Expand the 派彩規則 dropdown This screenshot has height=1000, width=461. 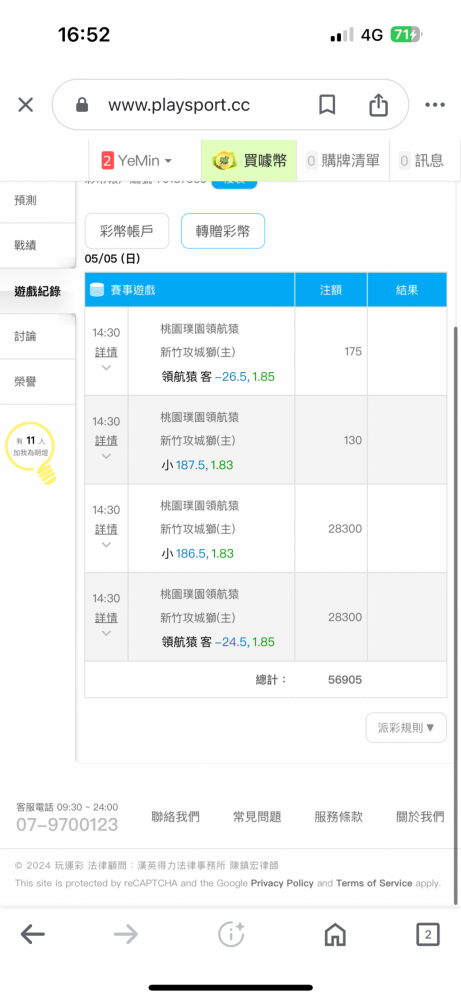[x=406, y=728]
